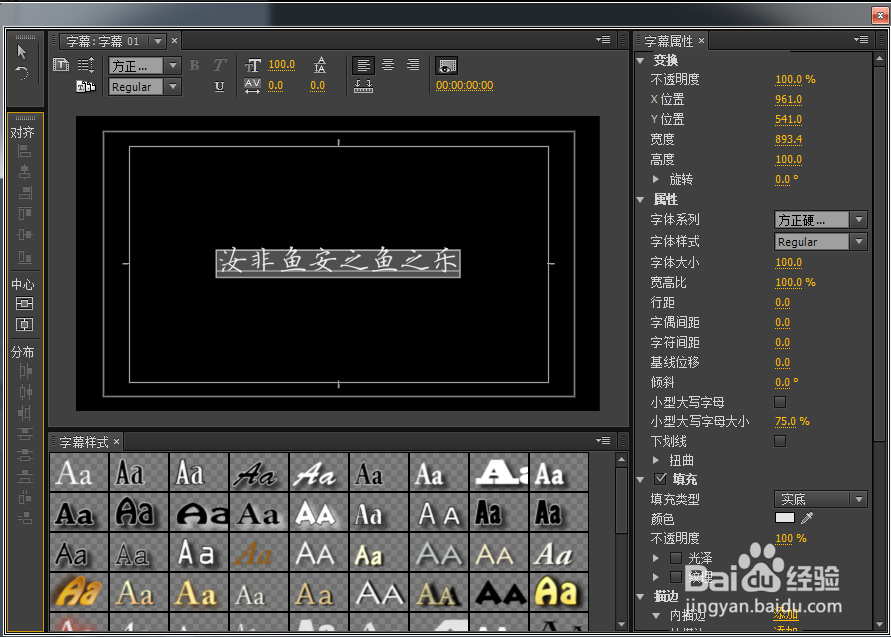Create new title based on current title
This screenshot has width=891, height=637.
(x=61, y=65)
